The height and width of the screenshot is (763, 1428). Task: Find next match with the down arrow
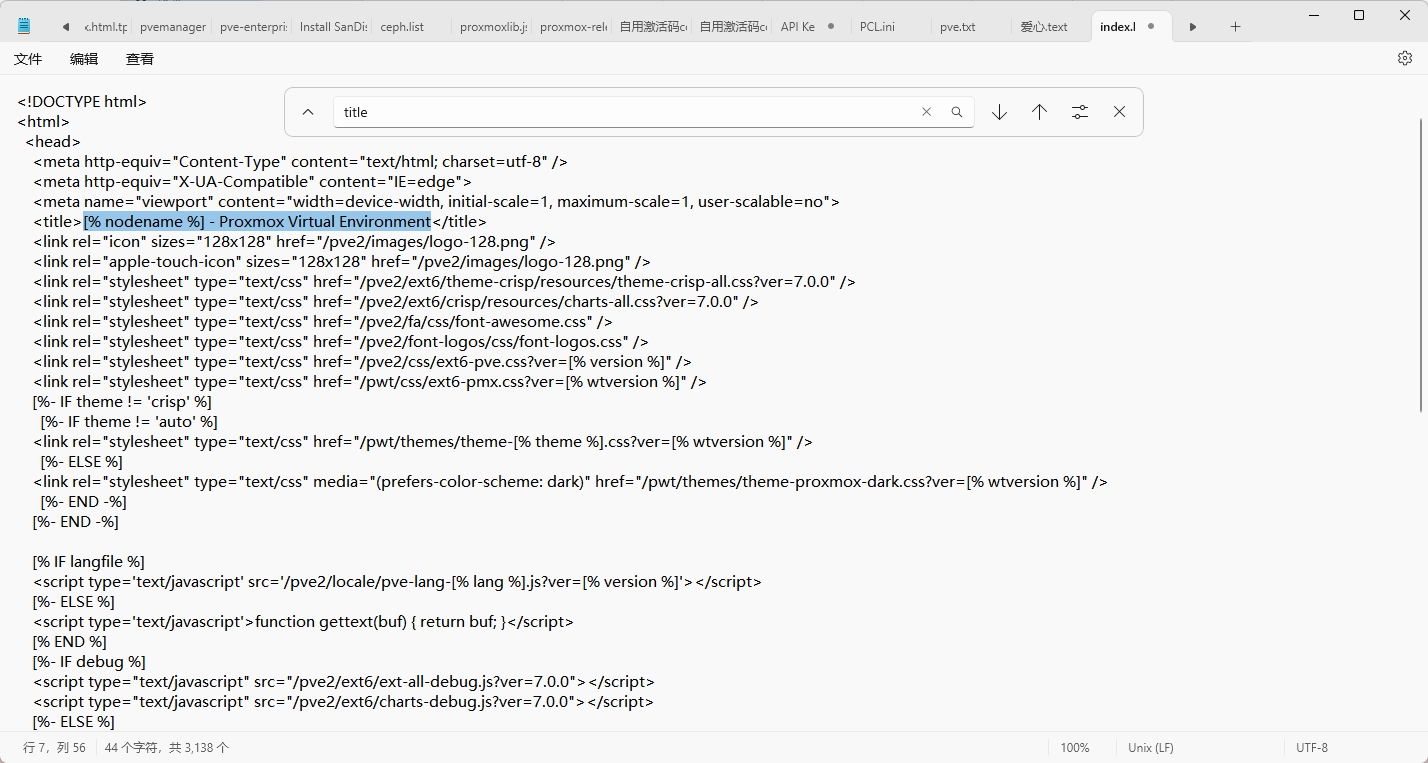pos(999,112)
